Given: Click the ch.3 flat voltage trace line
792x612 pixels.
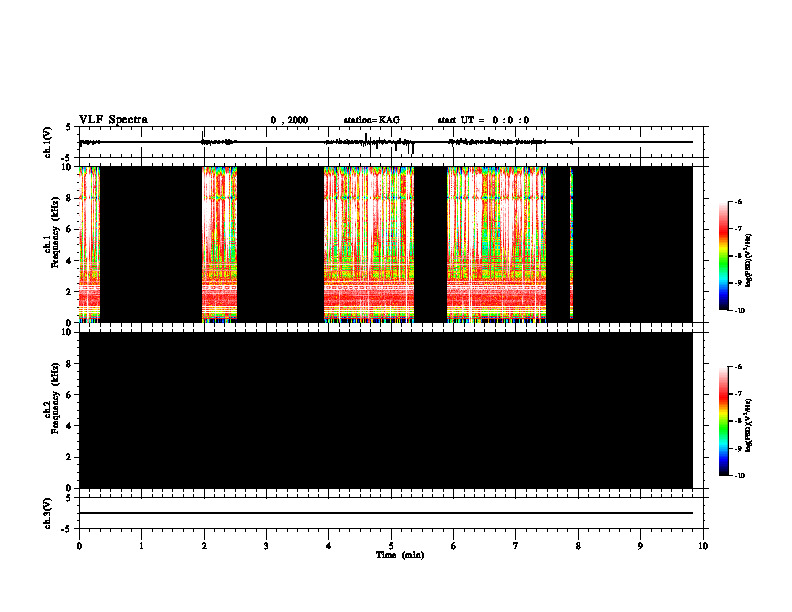Looking at the screenshot, I should [386, 513].
